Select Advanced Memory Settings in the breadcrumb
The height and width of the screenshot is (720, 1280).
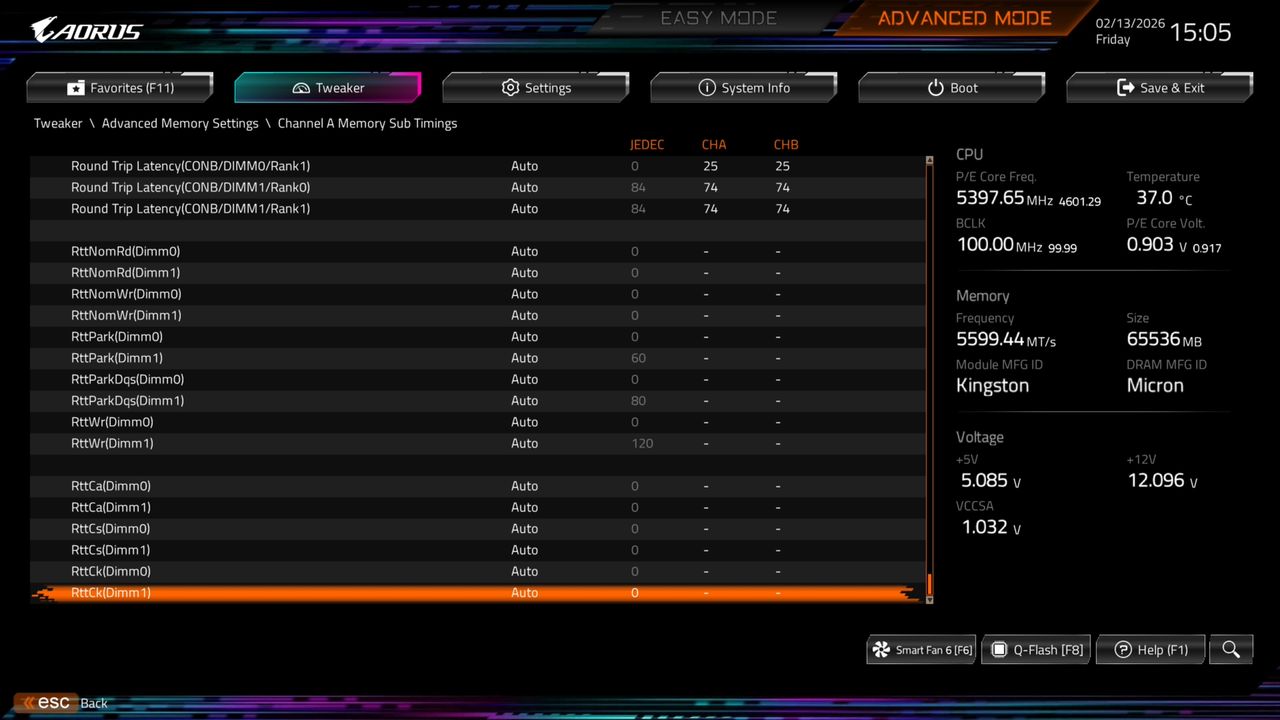click(x=180, y=123)
